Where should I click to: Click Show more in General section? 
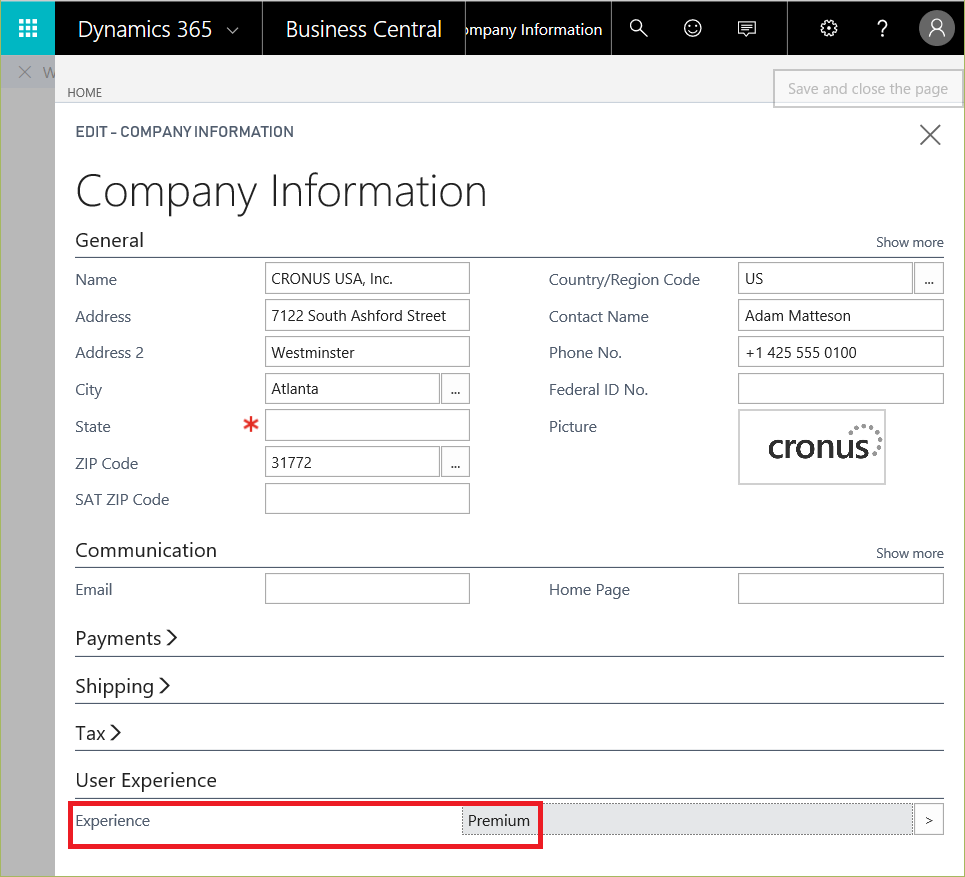pos(910,242)
